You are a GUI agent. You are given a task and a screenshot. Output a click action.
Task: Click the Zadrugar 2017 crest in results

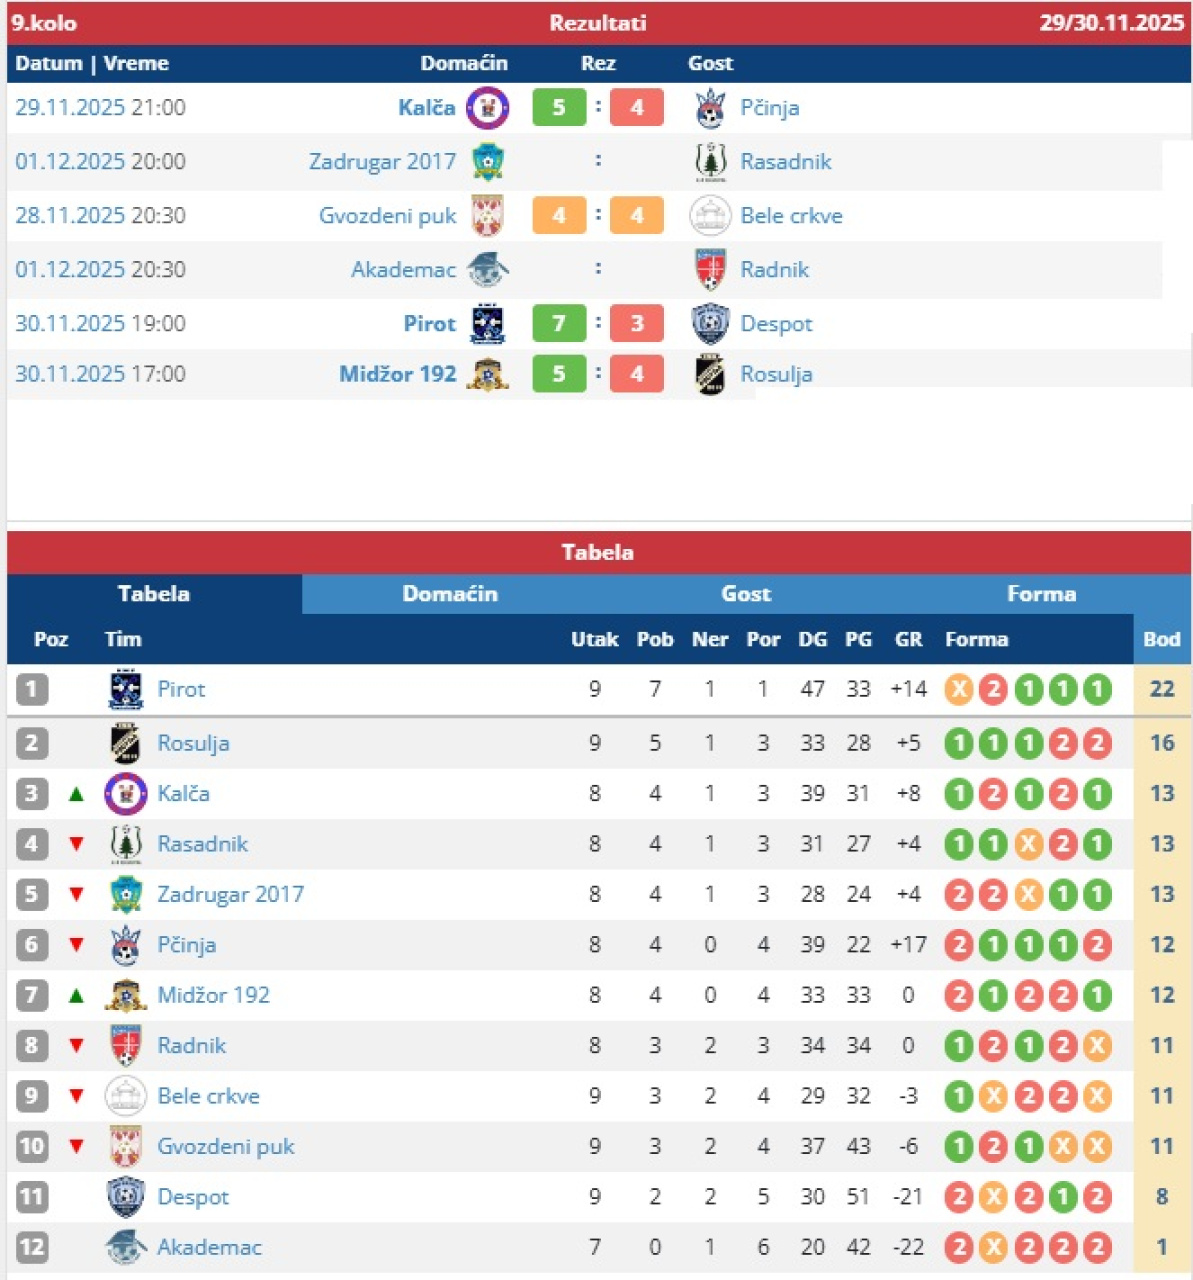[488, 162]
